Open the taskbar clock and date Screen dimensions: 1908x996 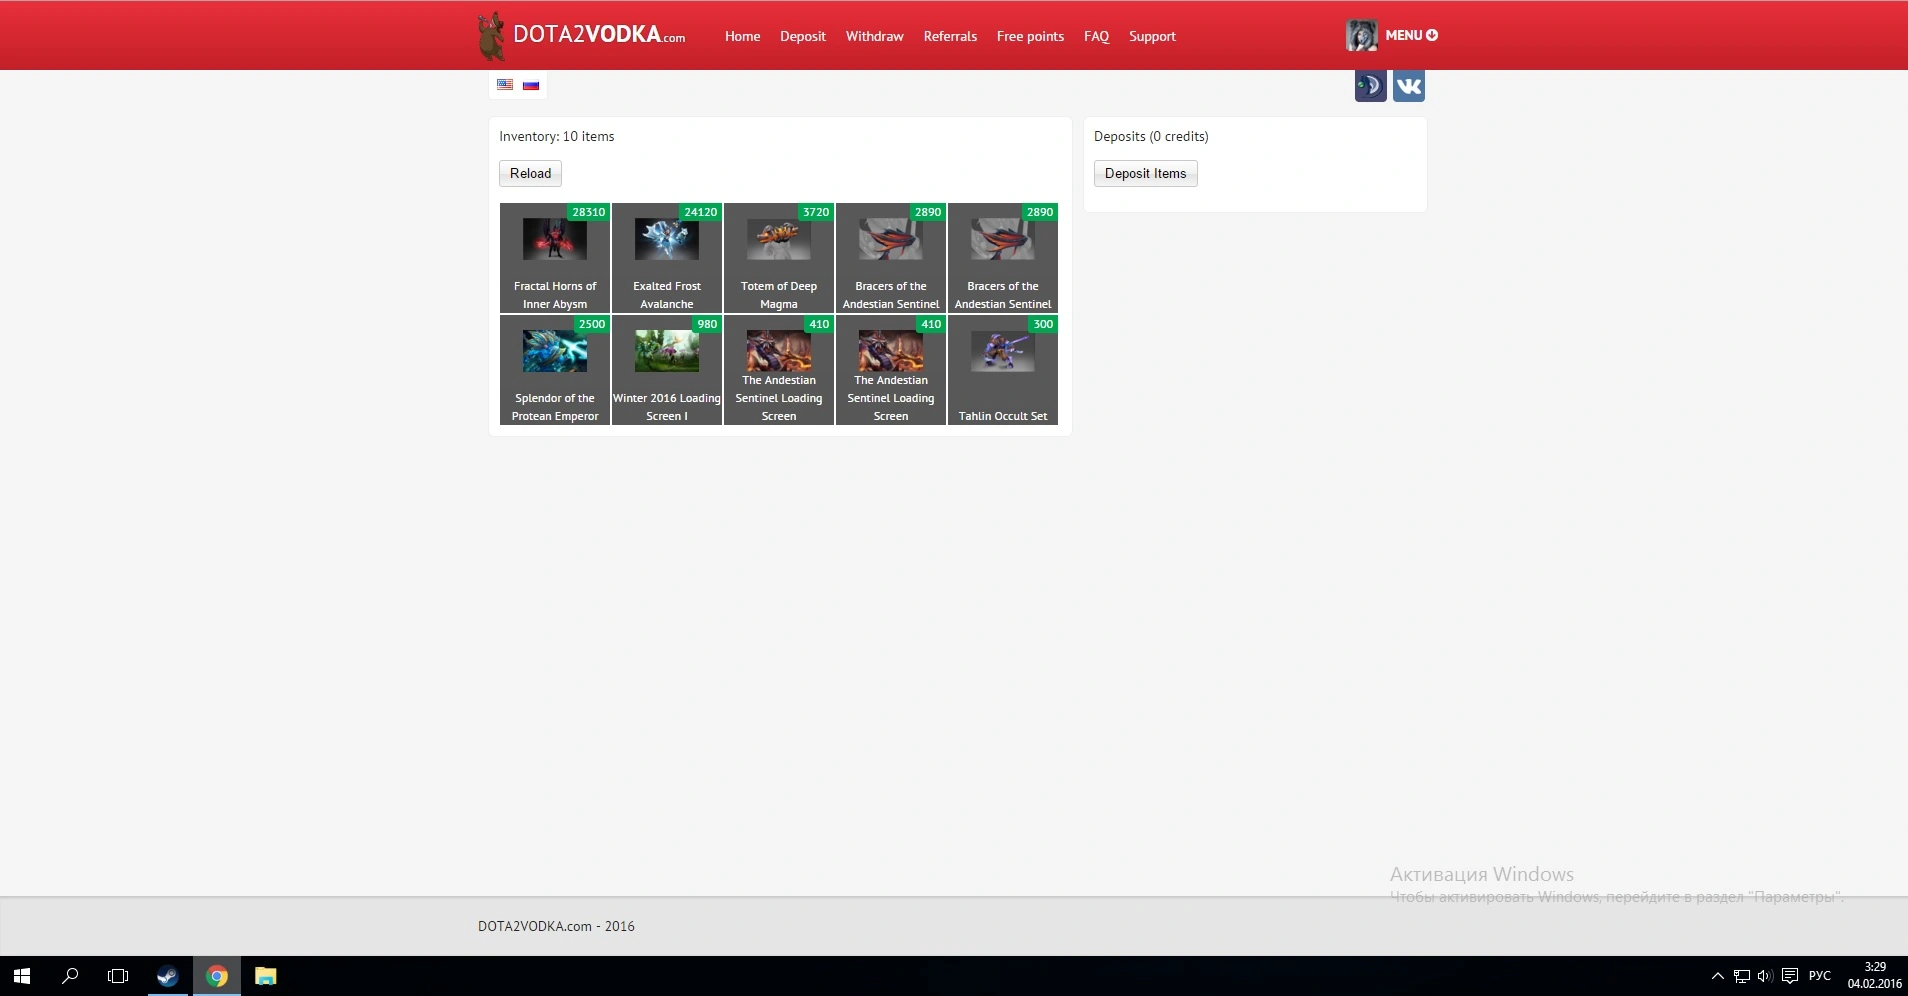1875,976
